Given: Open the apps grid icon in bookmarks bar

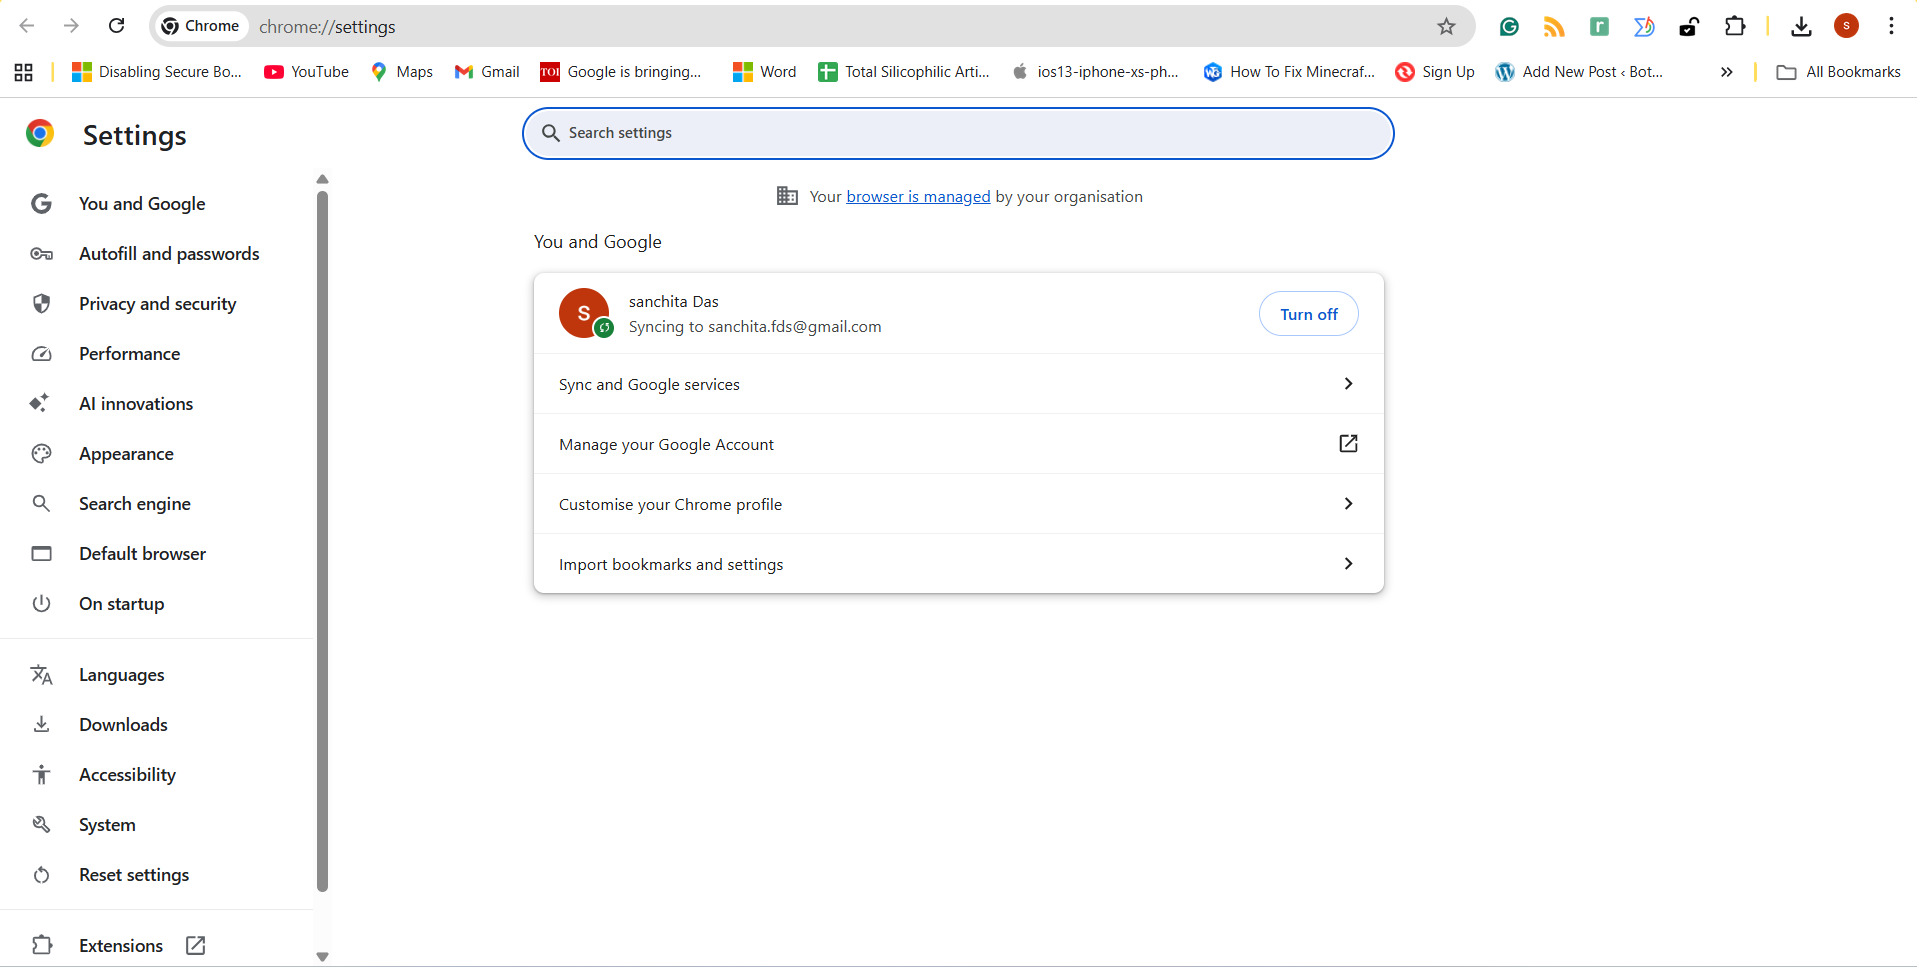Looking at the screenshot, I should (x=24, y=72).
